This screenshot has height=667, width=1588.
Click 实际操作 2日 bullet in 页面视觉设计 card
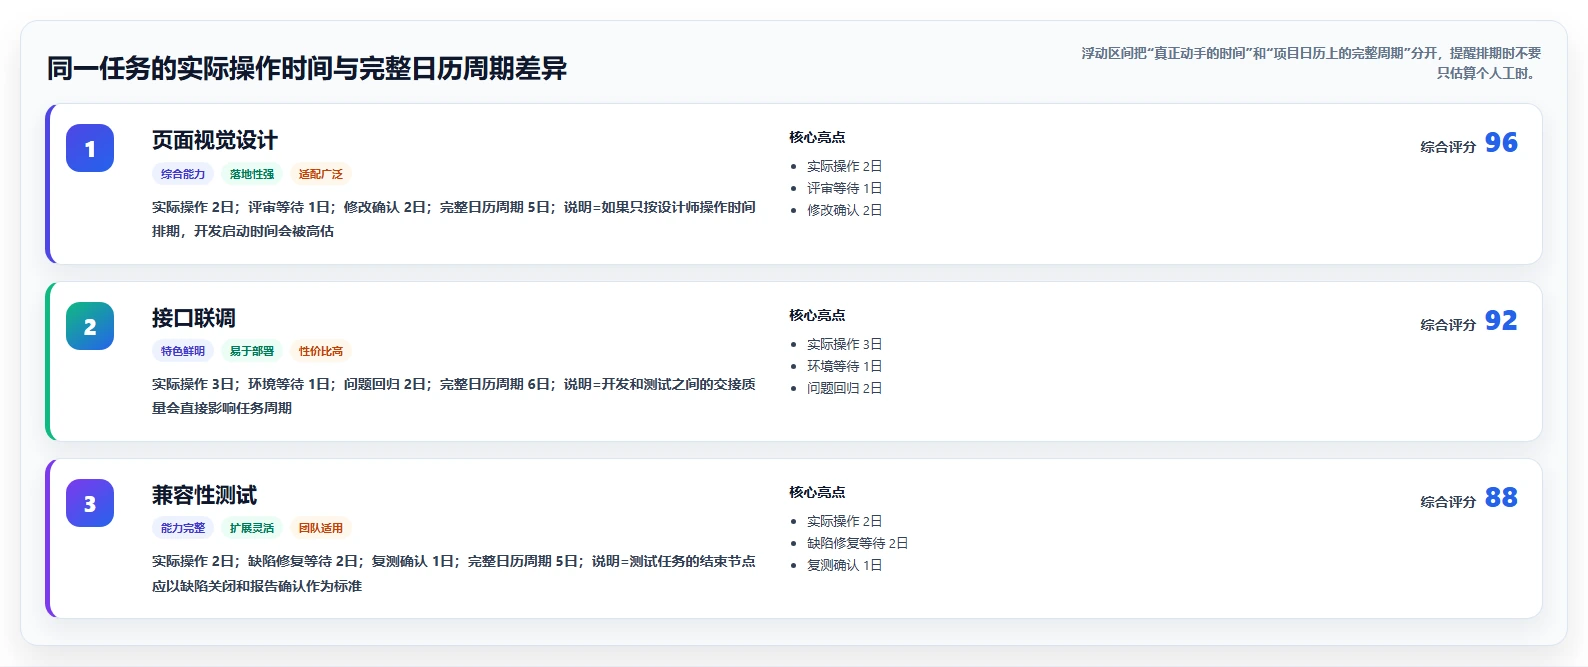click(x=844, y=166)
